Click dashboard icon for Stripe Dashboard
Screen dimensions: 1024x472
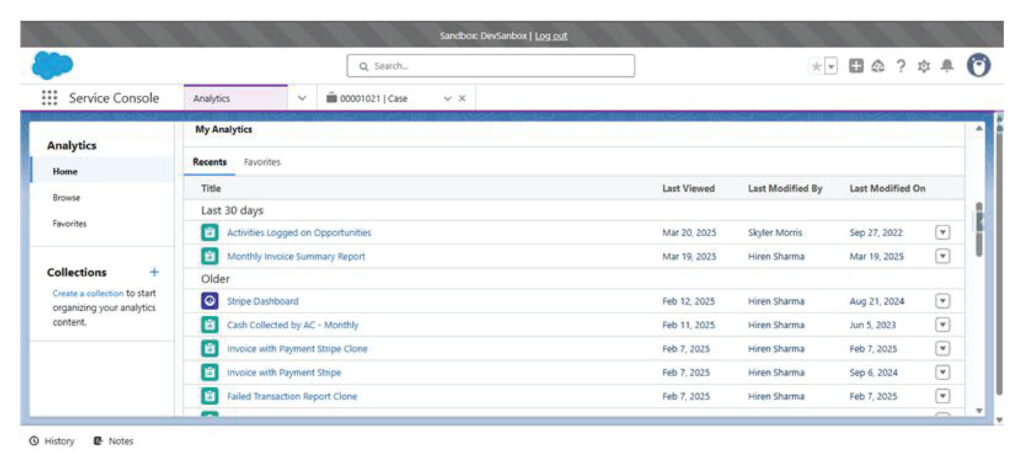click(210, 302)
